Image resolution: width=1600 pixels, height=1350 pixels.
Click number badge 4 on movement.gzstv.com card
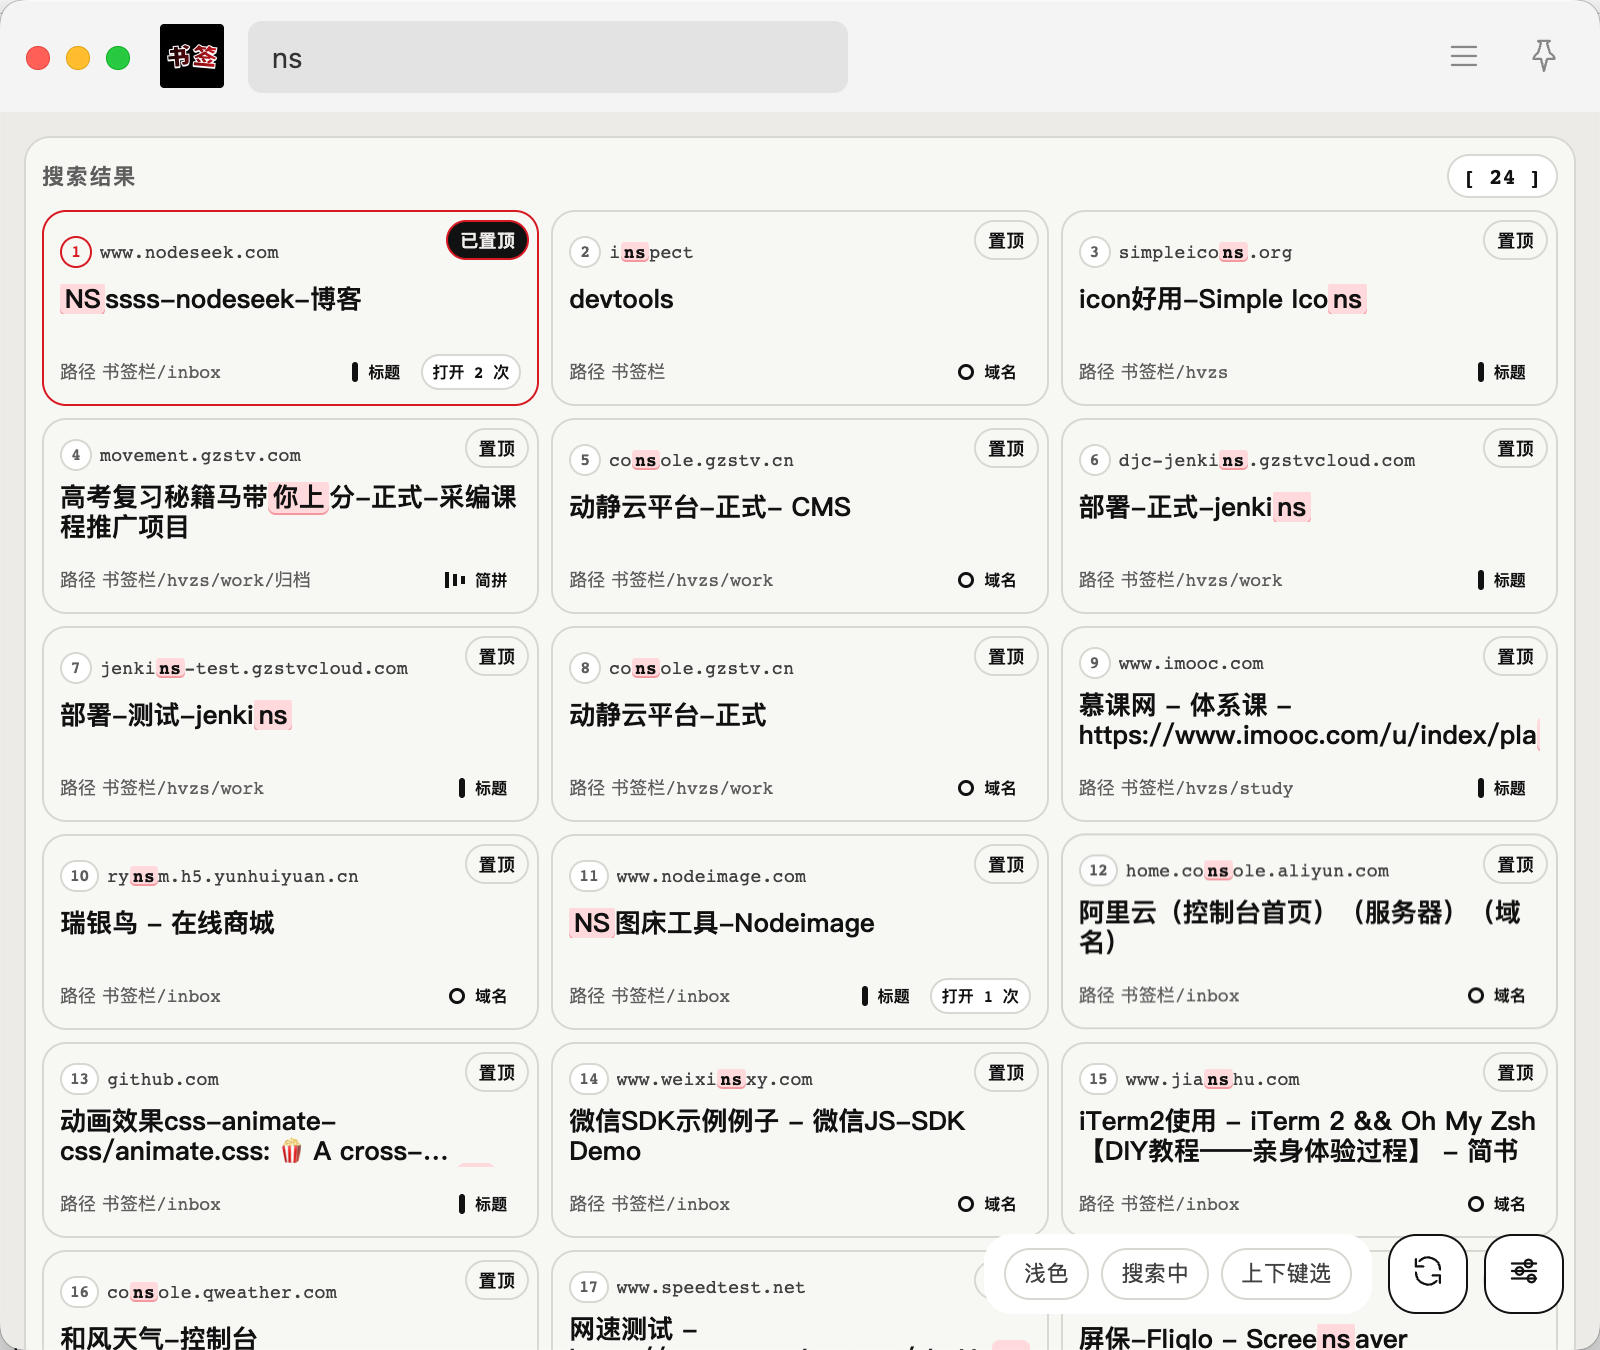pos(76,456)
